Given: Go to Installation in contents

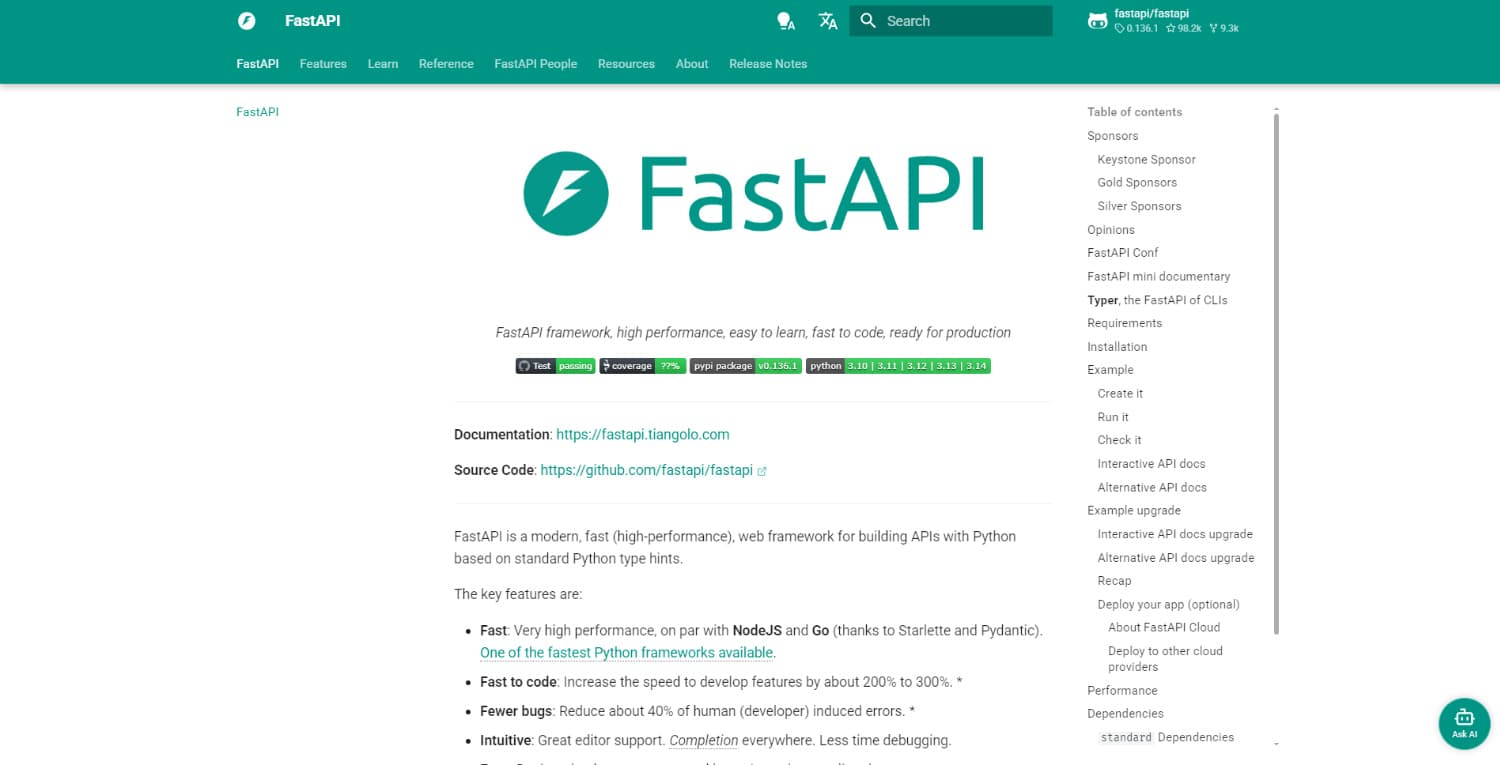Looking at the screenshot, I should (1117, 347).
